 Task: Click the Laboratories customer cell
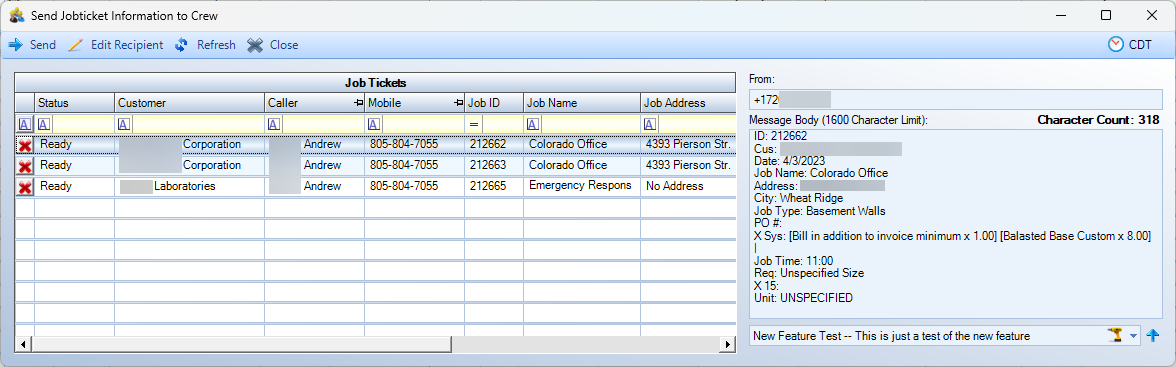[x=190, y=186]
